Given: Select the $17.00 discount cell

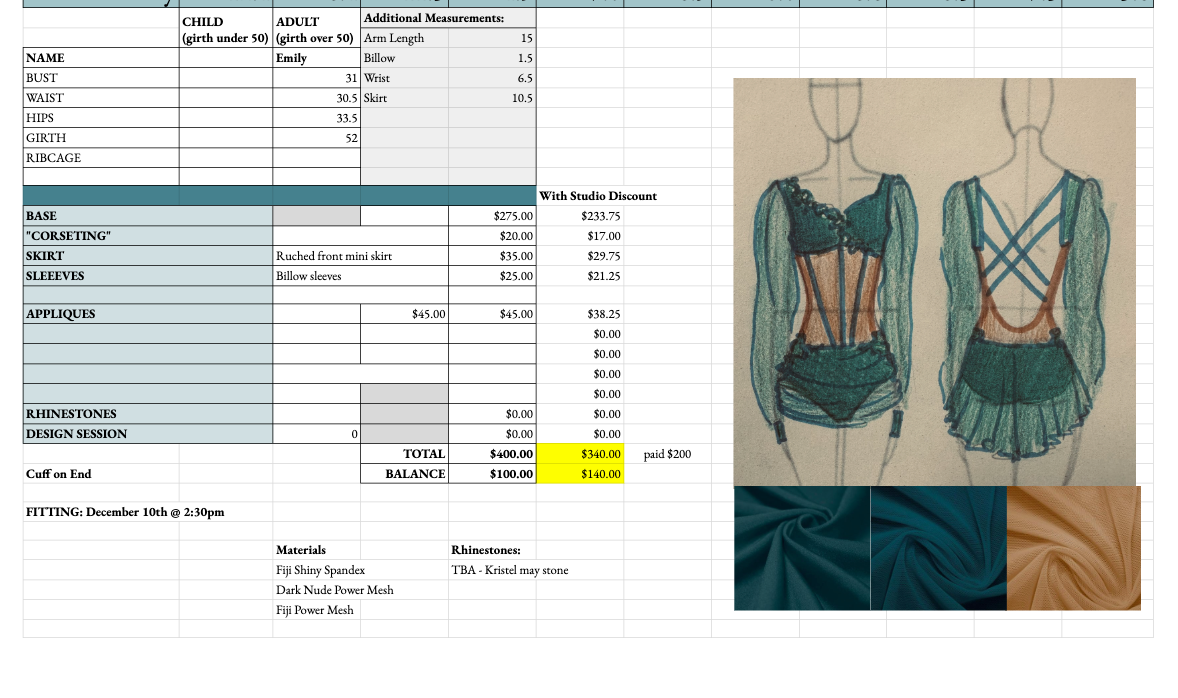Looking at the screenshot, I should coord(580,236).
